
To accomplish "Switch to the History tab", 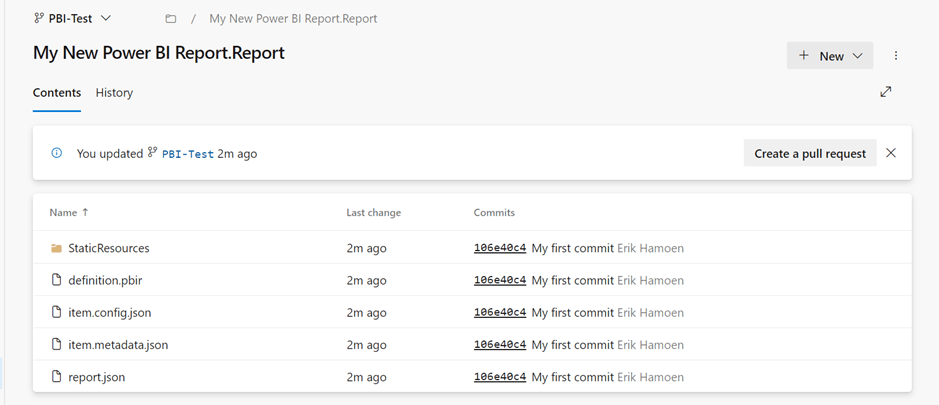I will point(114,93).
